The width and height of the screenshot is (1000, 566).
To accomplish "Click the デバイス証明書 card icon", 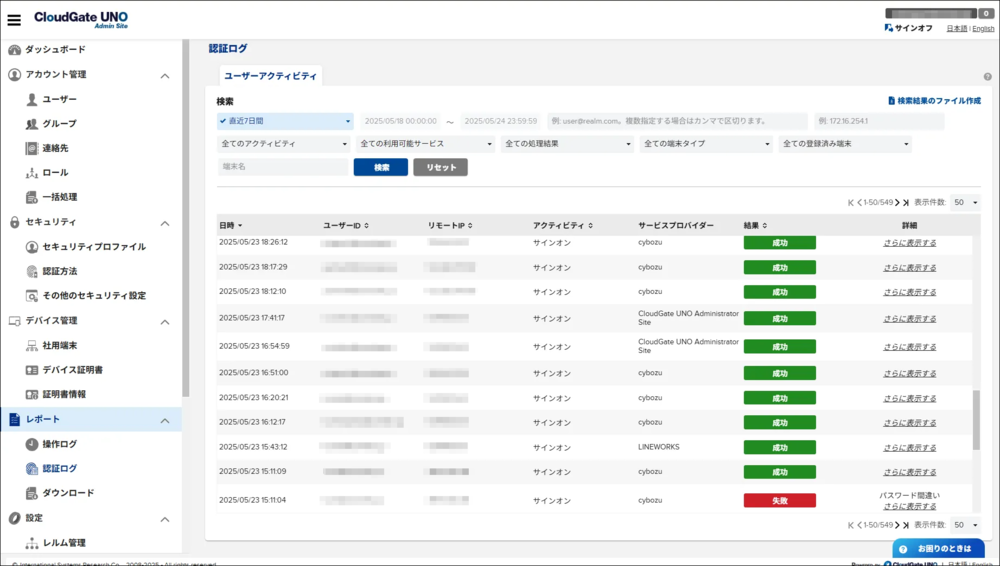I will tap(32, 370).
